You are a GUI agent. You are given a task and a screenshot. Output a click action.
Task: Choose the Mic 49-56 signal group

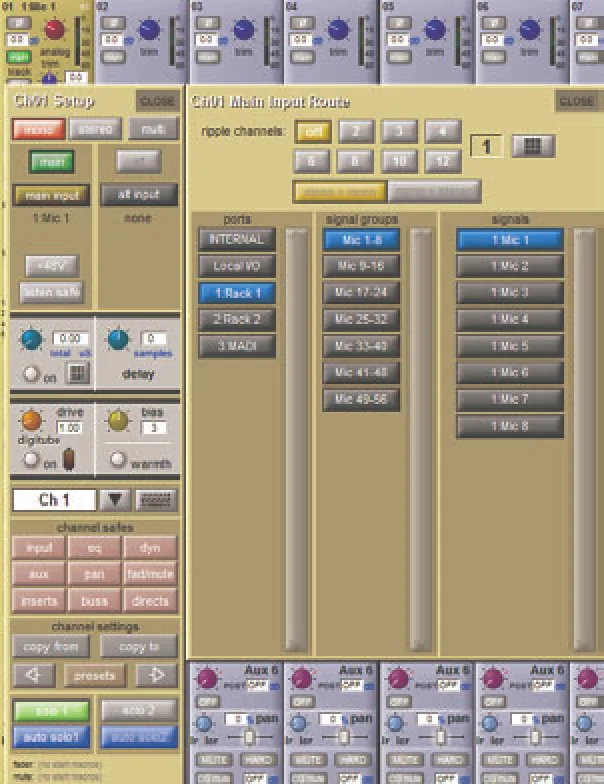click(361, 400)
